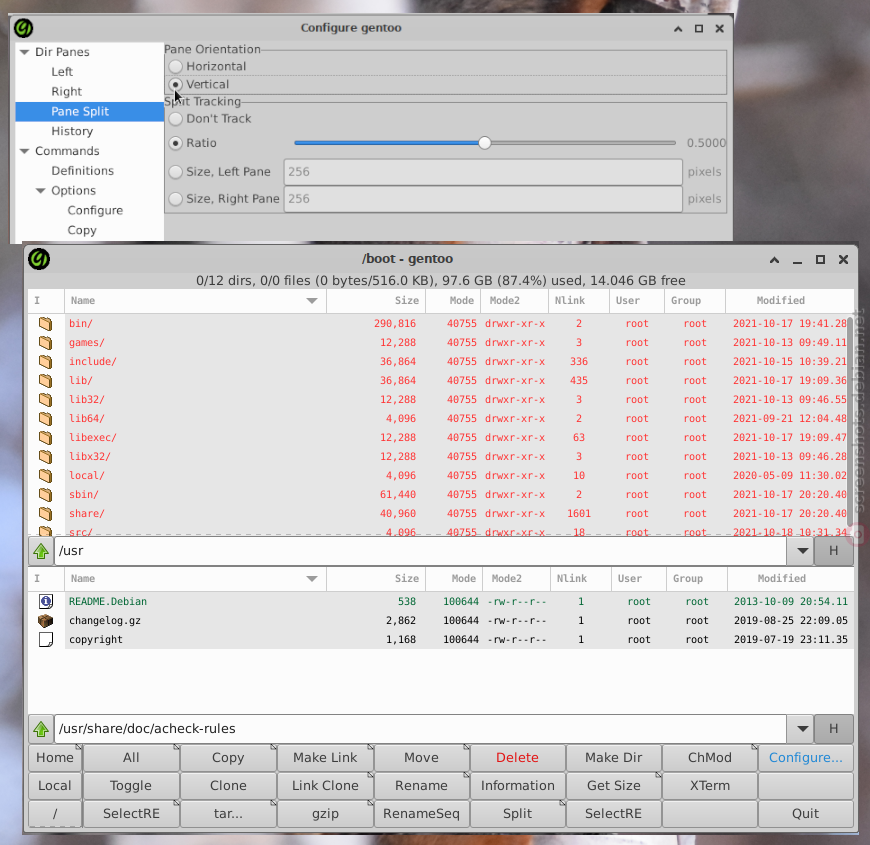This screenshot has height=845, width=870.
Task: Click the Size, Right Pane pixel field
Action: point(483,199)
